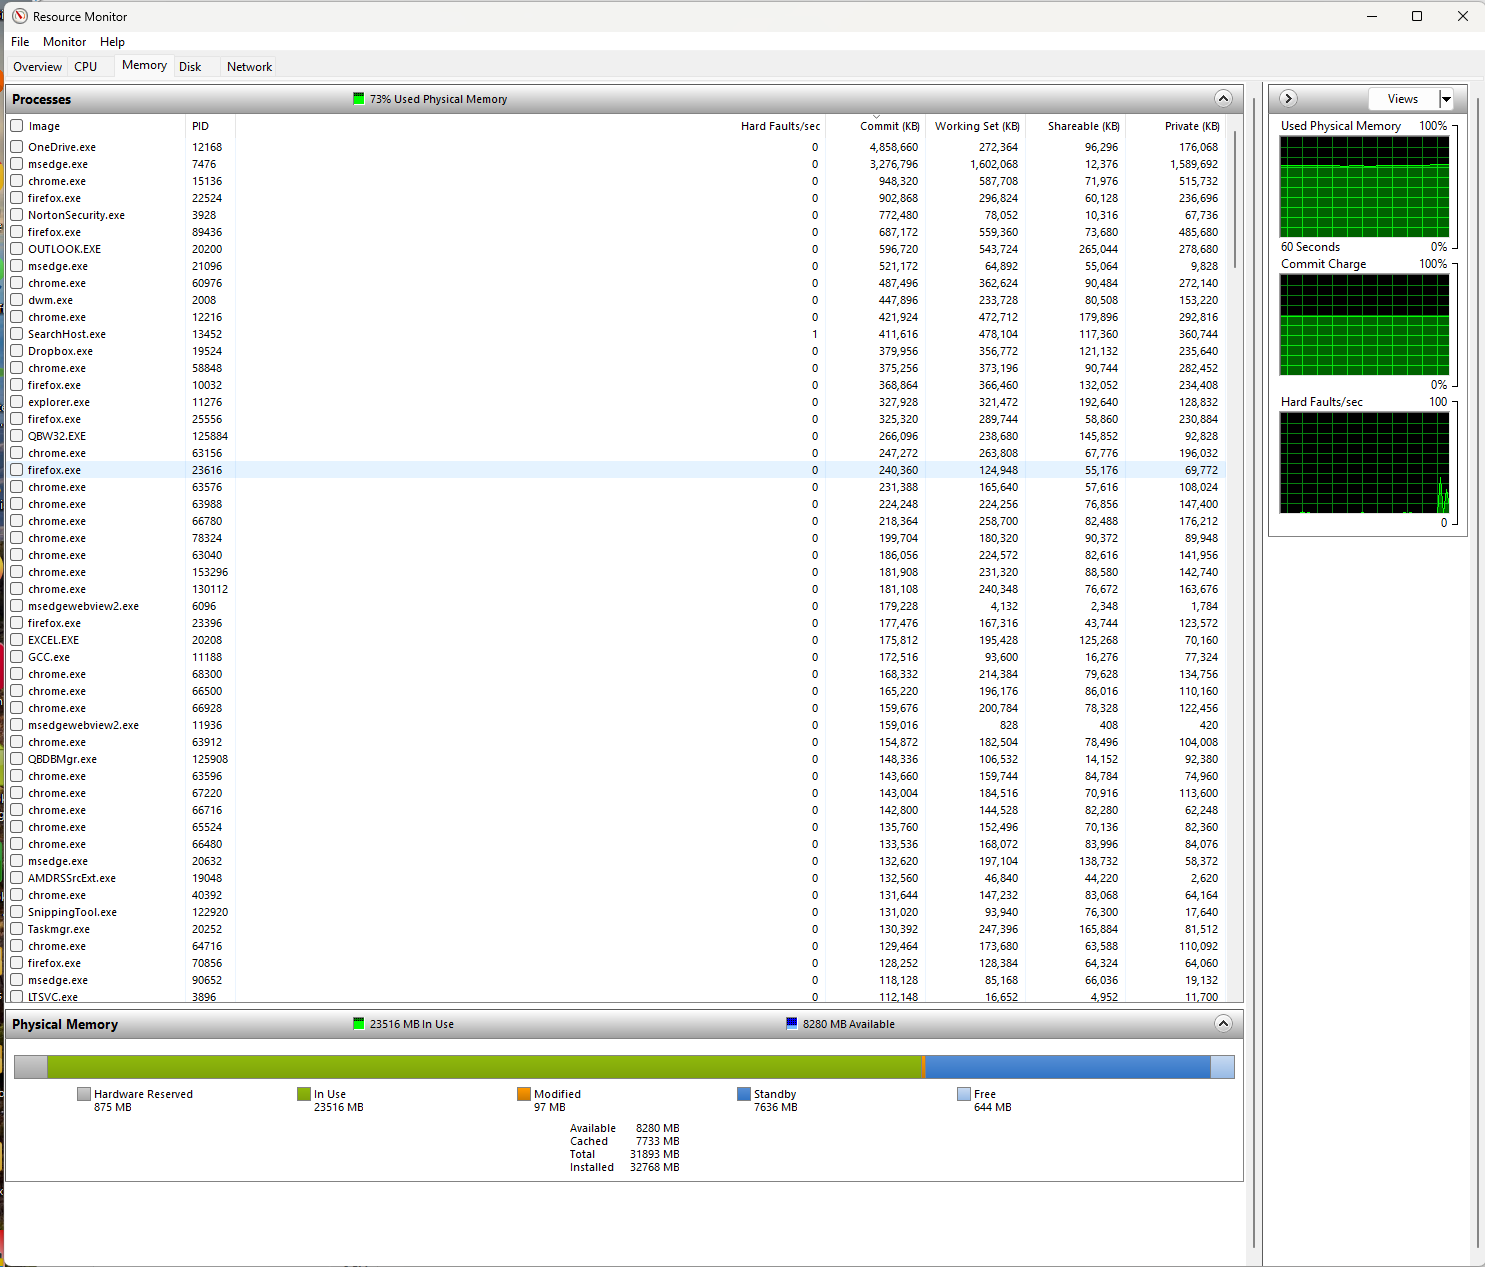Collapse the Physical Memory section chevron
This screenshot has width=1485, height=1267.
point(1222,1023)
